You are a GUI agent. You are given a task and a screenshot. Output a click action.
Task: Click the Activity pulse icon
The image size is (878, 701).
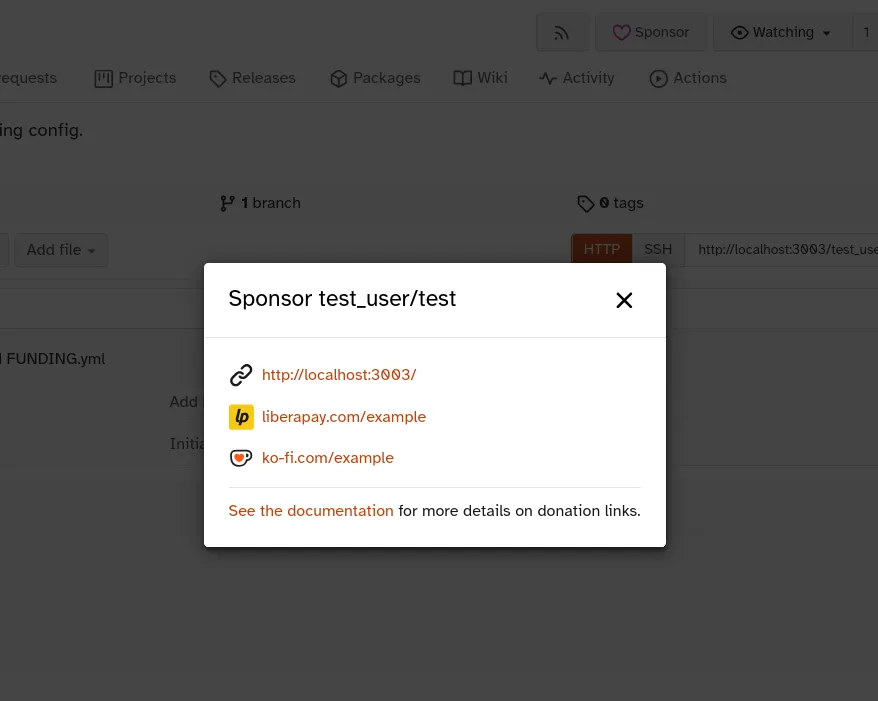pyautogui.click(x=548, y=78)
